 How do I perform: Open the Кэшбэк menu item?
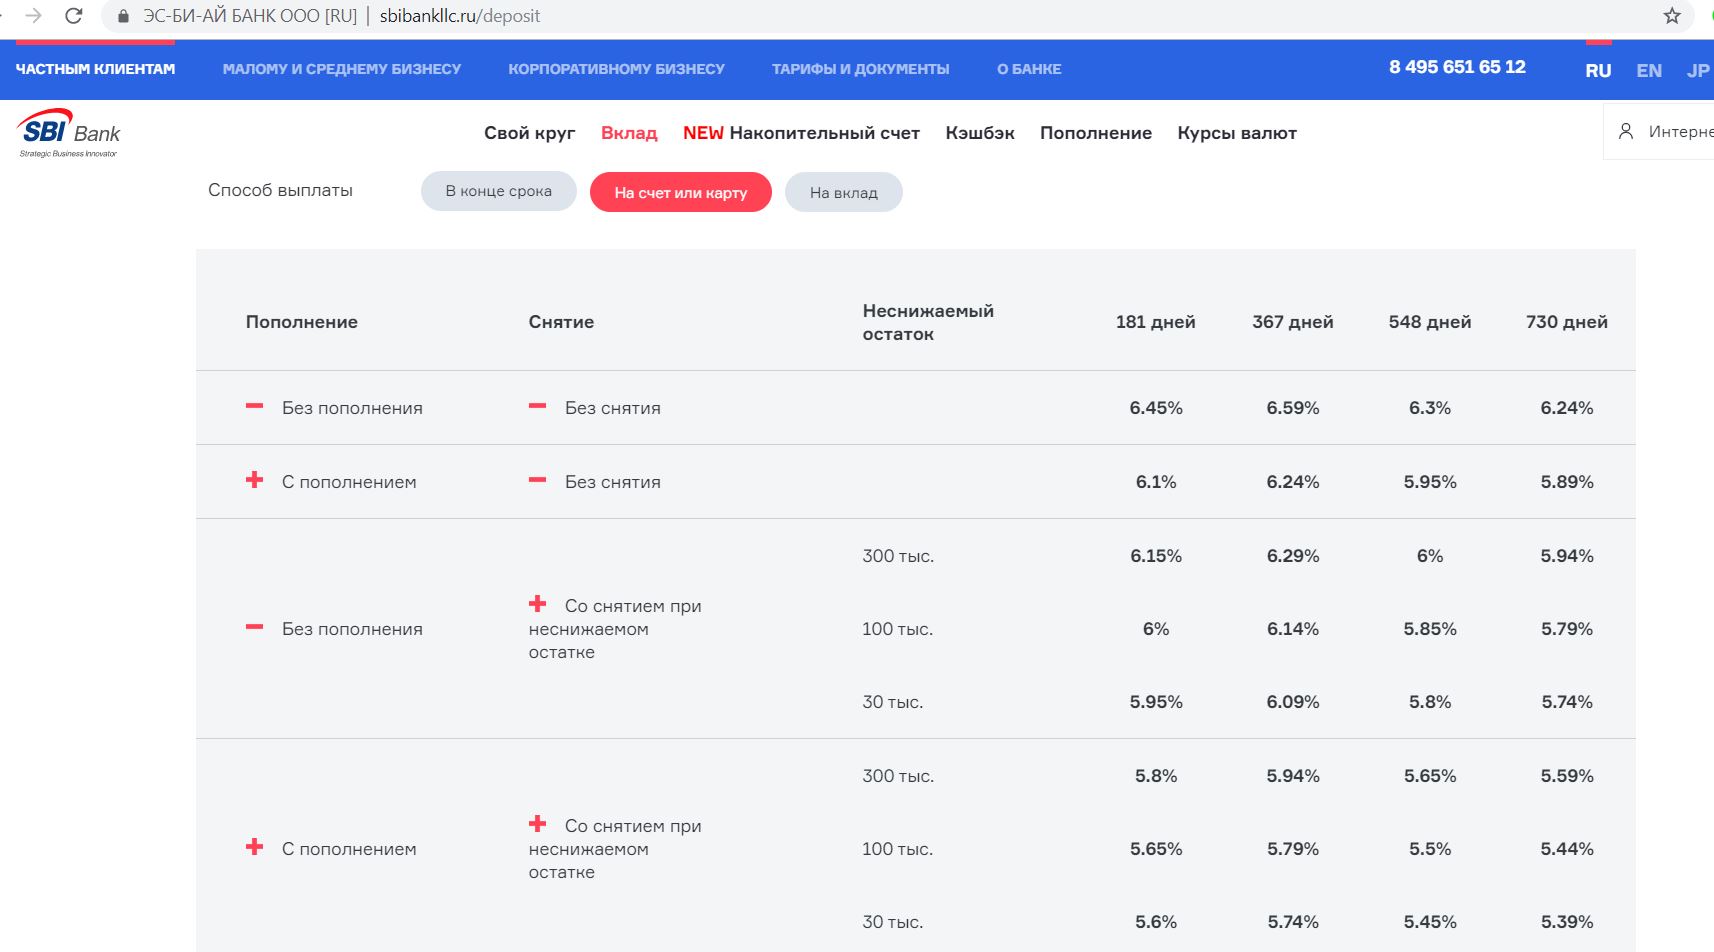point(980,133)
